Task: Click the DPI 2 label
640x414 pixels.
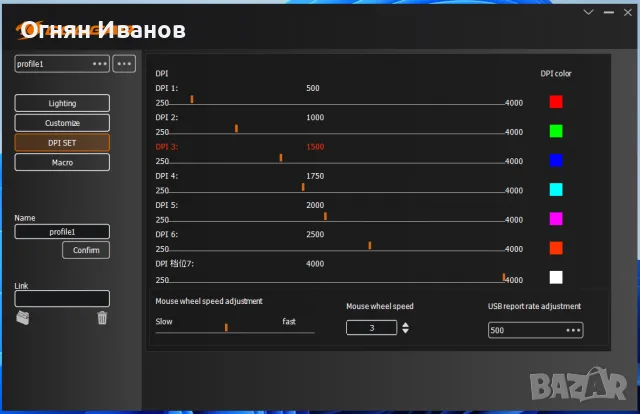Action: point(167,118)
